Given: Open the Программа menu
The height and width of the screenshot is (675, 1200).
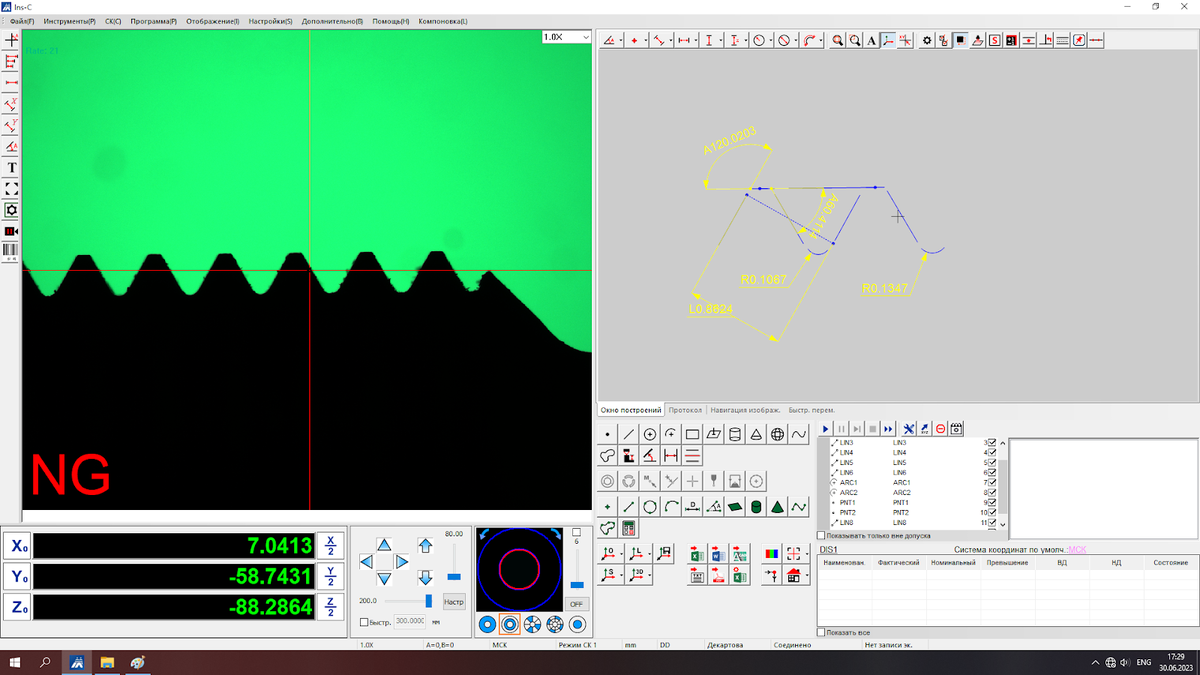Looking at the screenshot, I should click(154, 21).
